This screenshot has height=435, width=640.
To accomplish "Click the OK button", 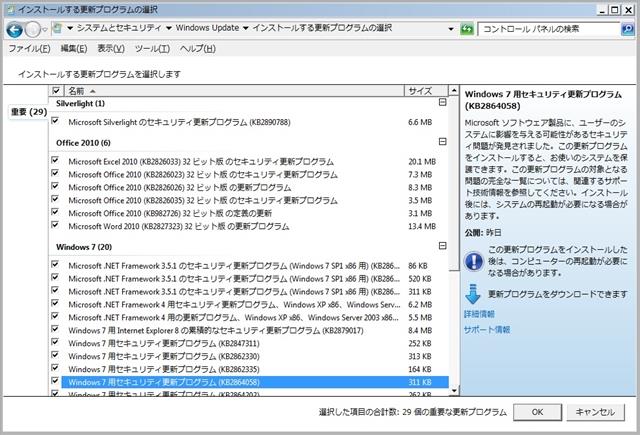I will pos(537,412).
